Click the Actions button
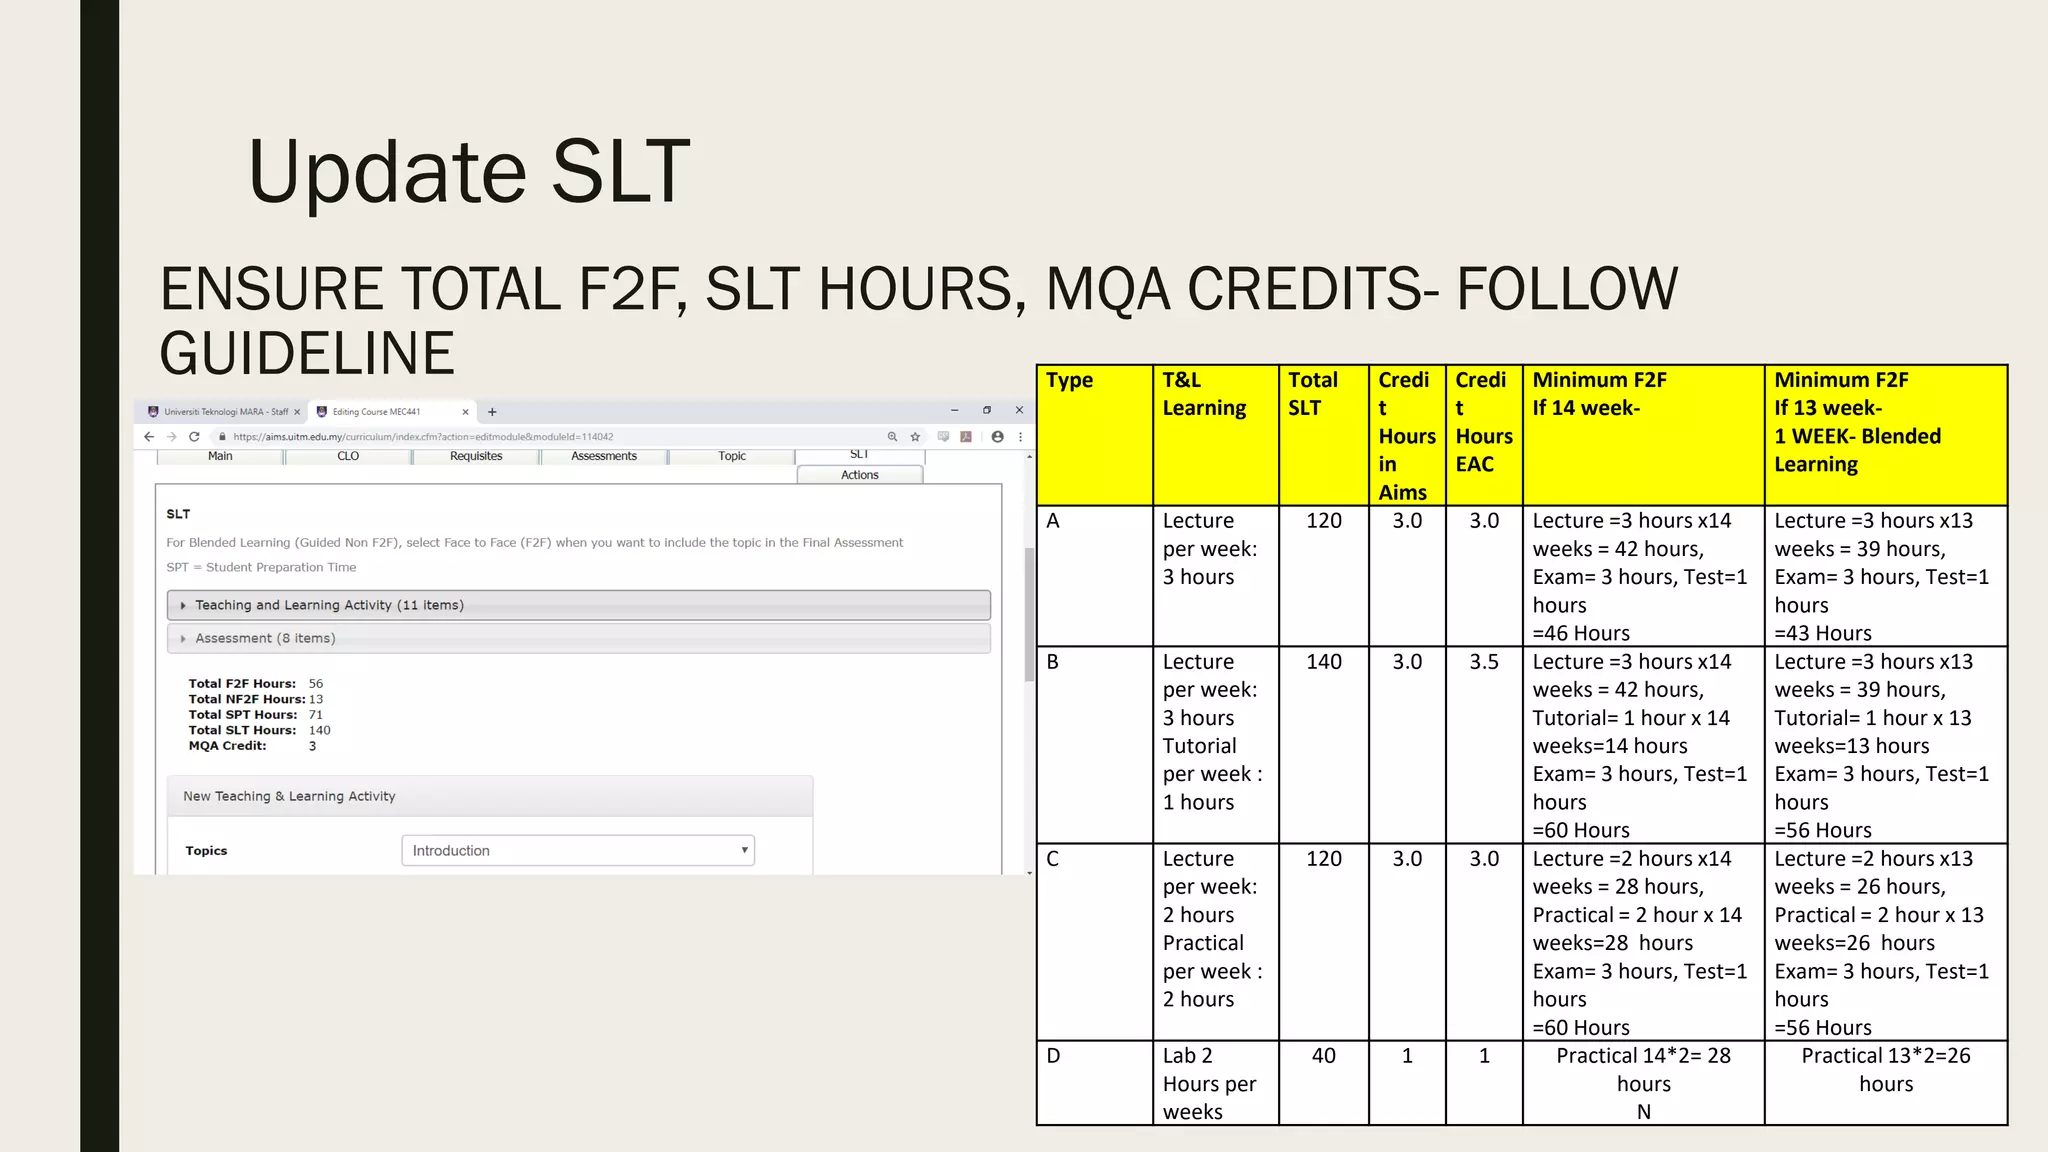Screen dimensions: 2048x1152 [x=859, y=475]
